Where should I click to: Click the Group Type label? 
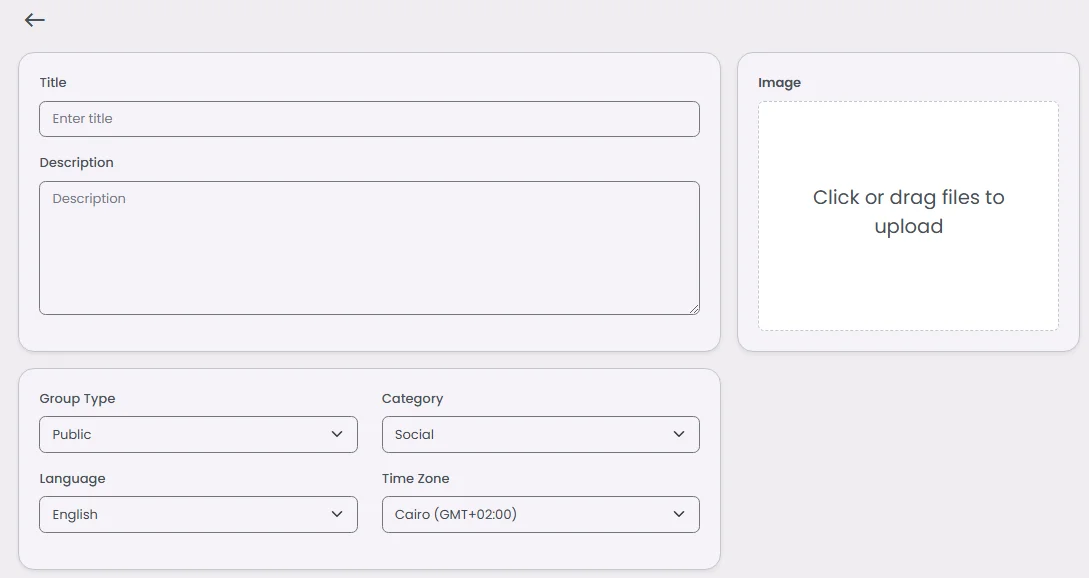click(77, 398)
